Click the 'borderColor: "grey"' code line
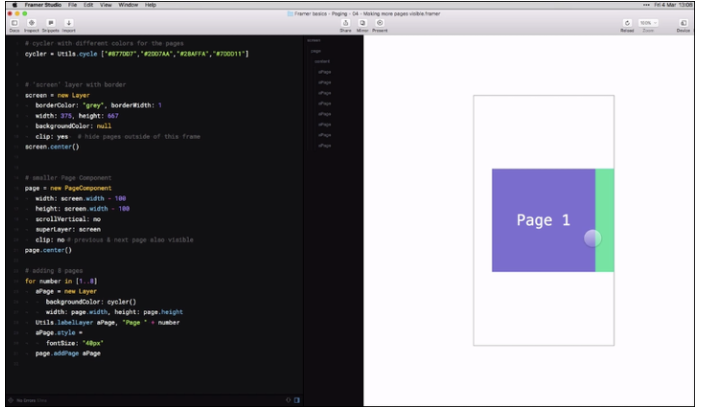Screen dimensions: 702x408 tap(98, 105)
